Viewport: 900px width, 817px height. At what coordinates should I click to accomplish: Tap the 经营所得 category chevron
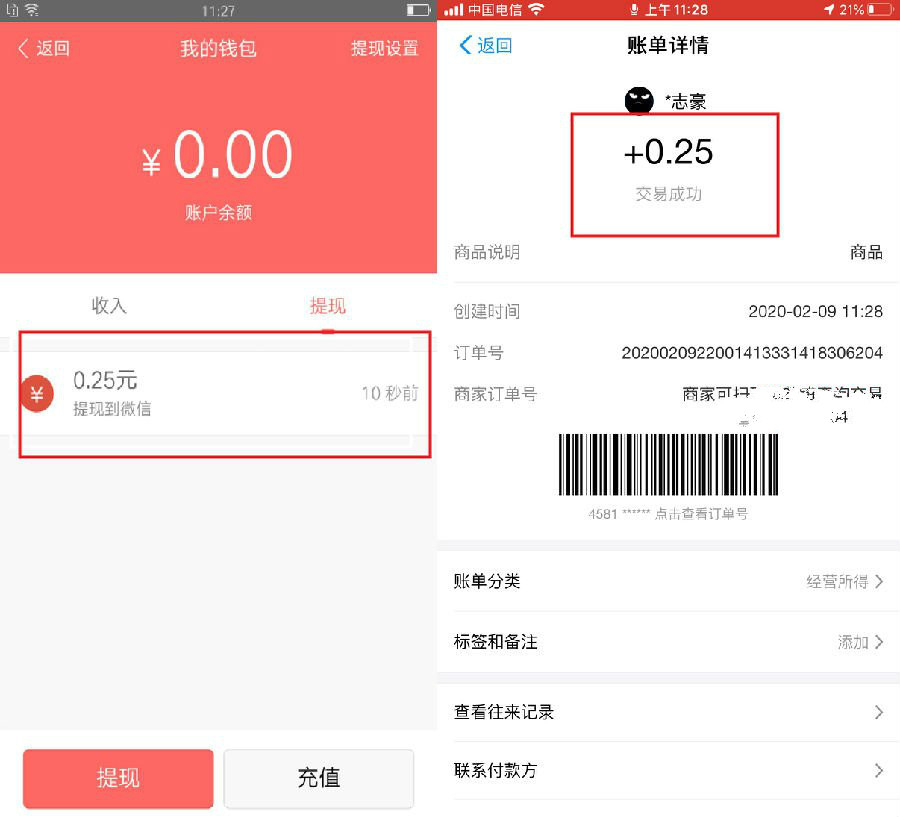coord(879,582)
